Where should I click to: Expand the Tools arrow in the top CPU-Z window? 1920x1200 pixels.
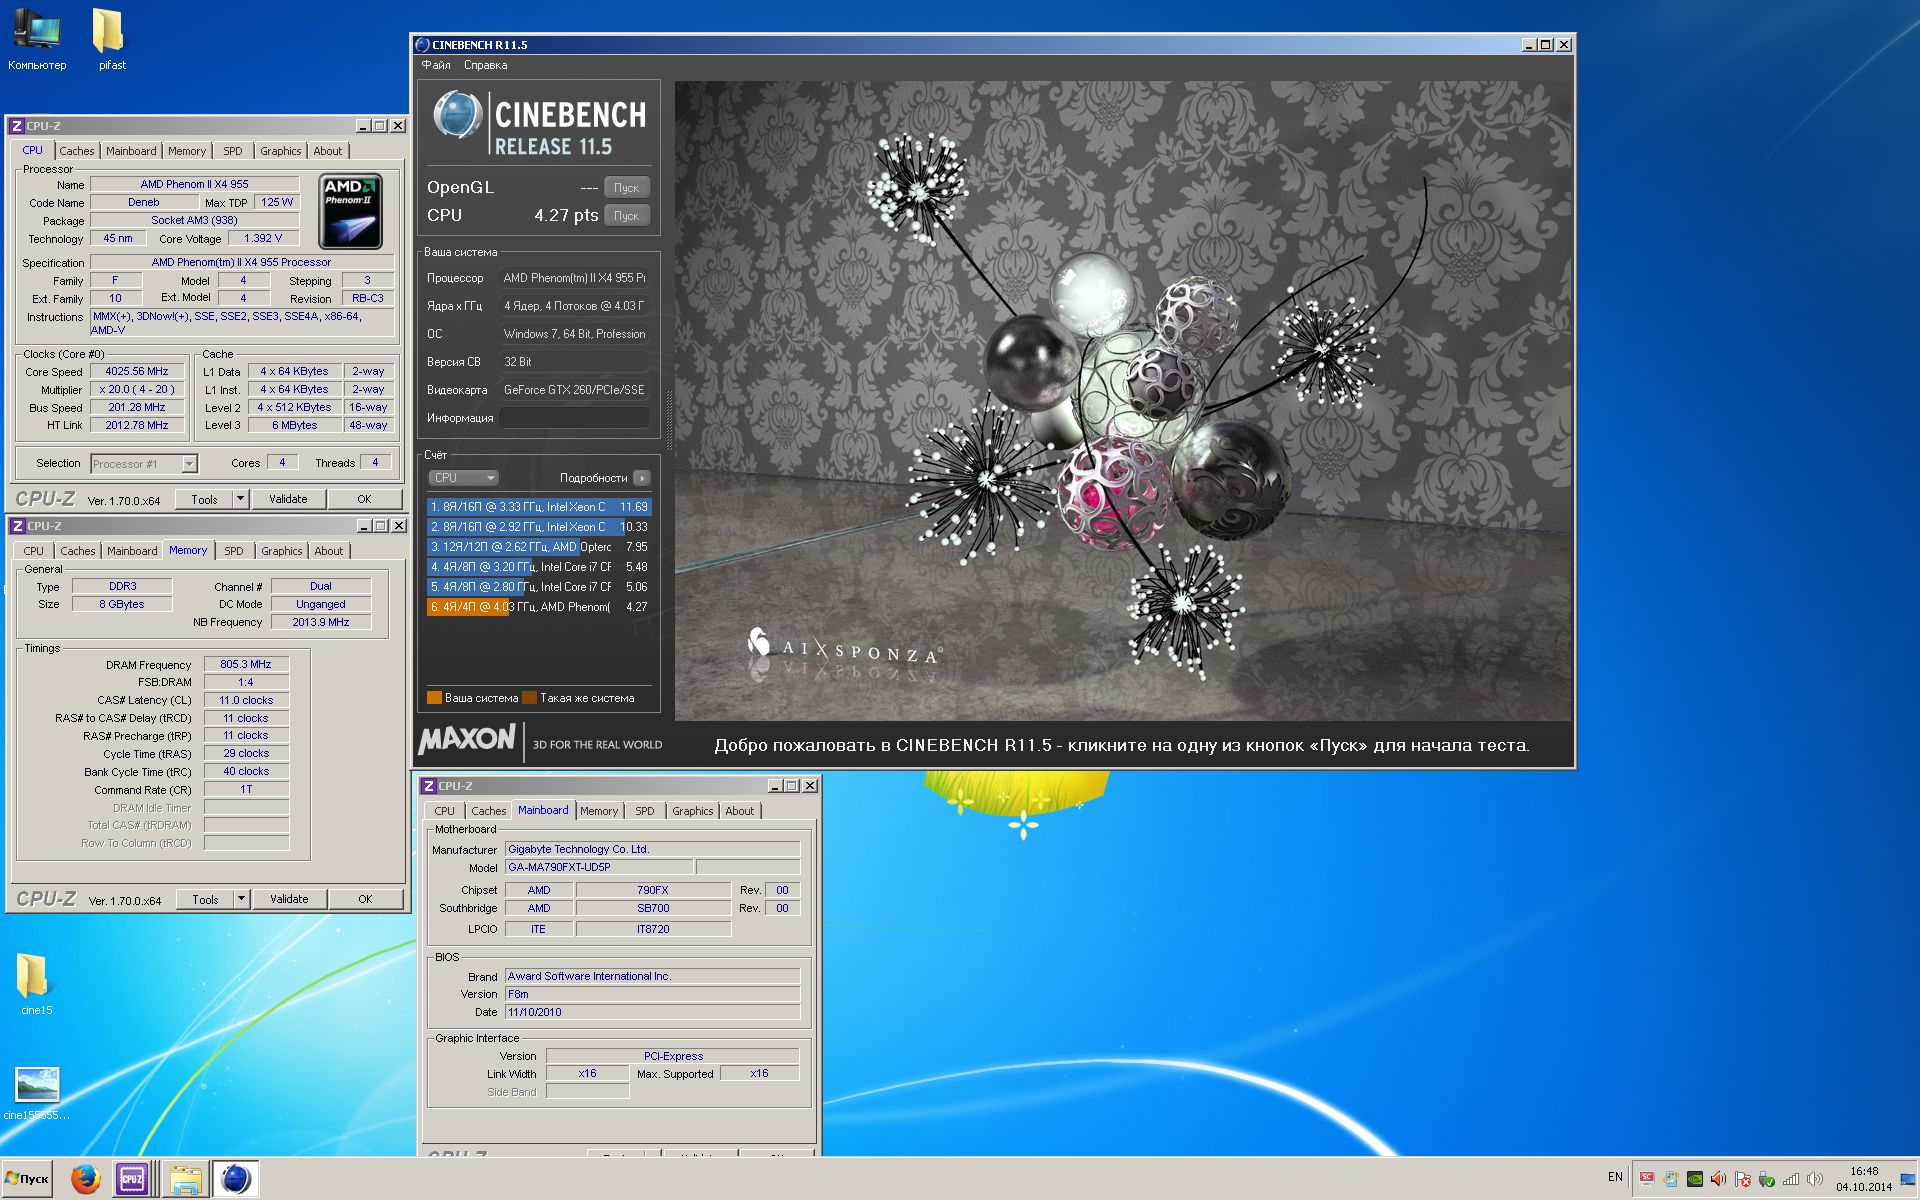click(x=240, y=499)
